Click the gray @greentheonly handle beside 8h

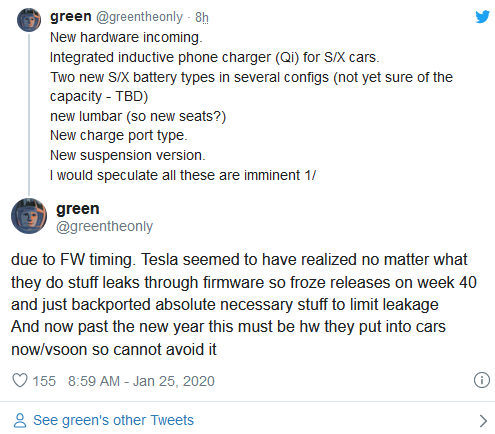(140, 17)
